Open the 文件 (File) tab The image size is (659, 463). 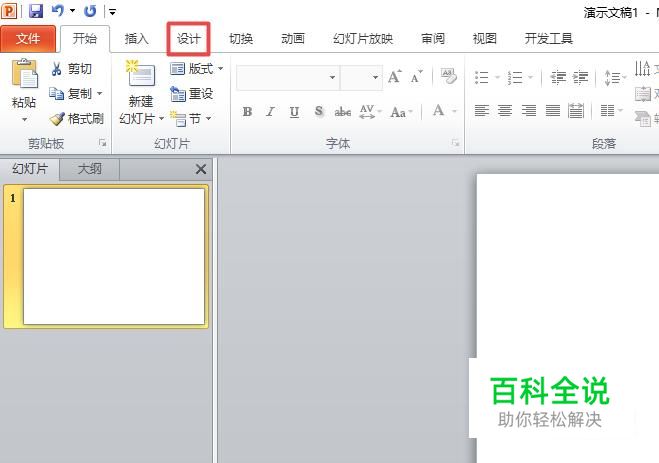(28, 39)
